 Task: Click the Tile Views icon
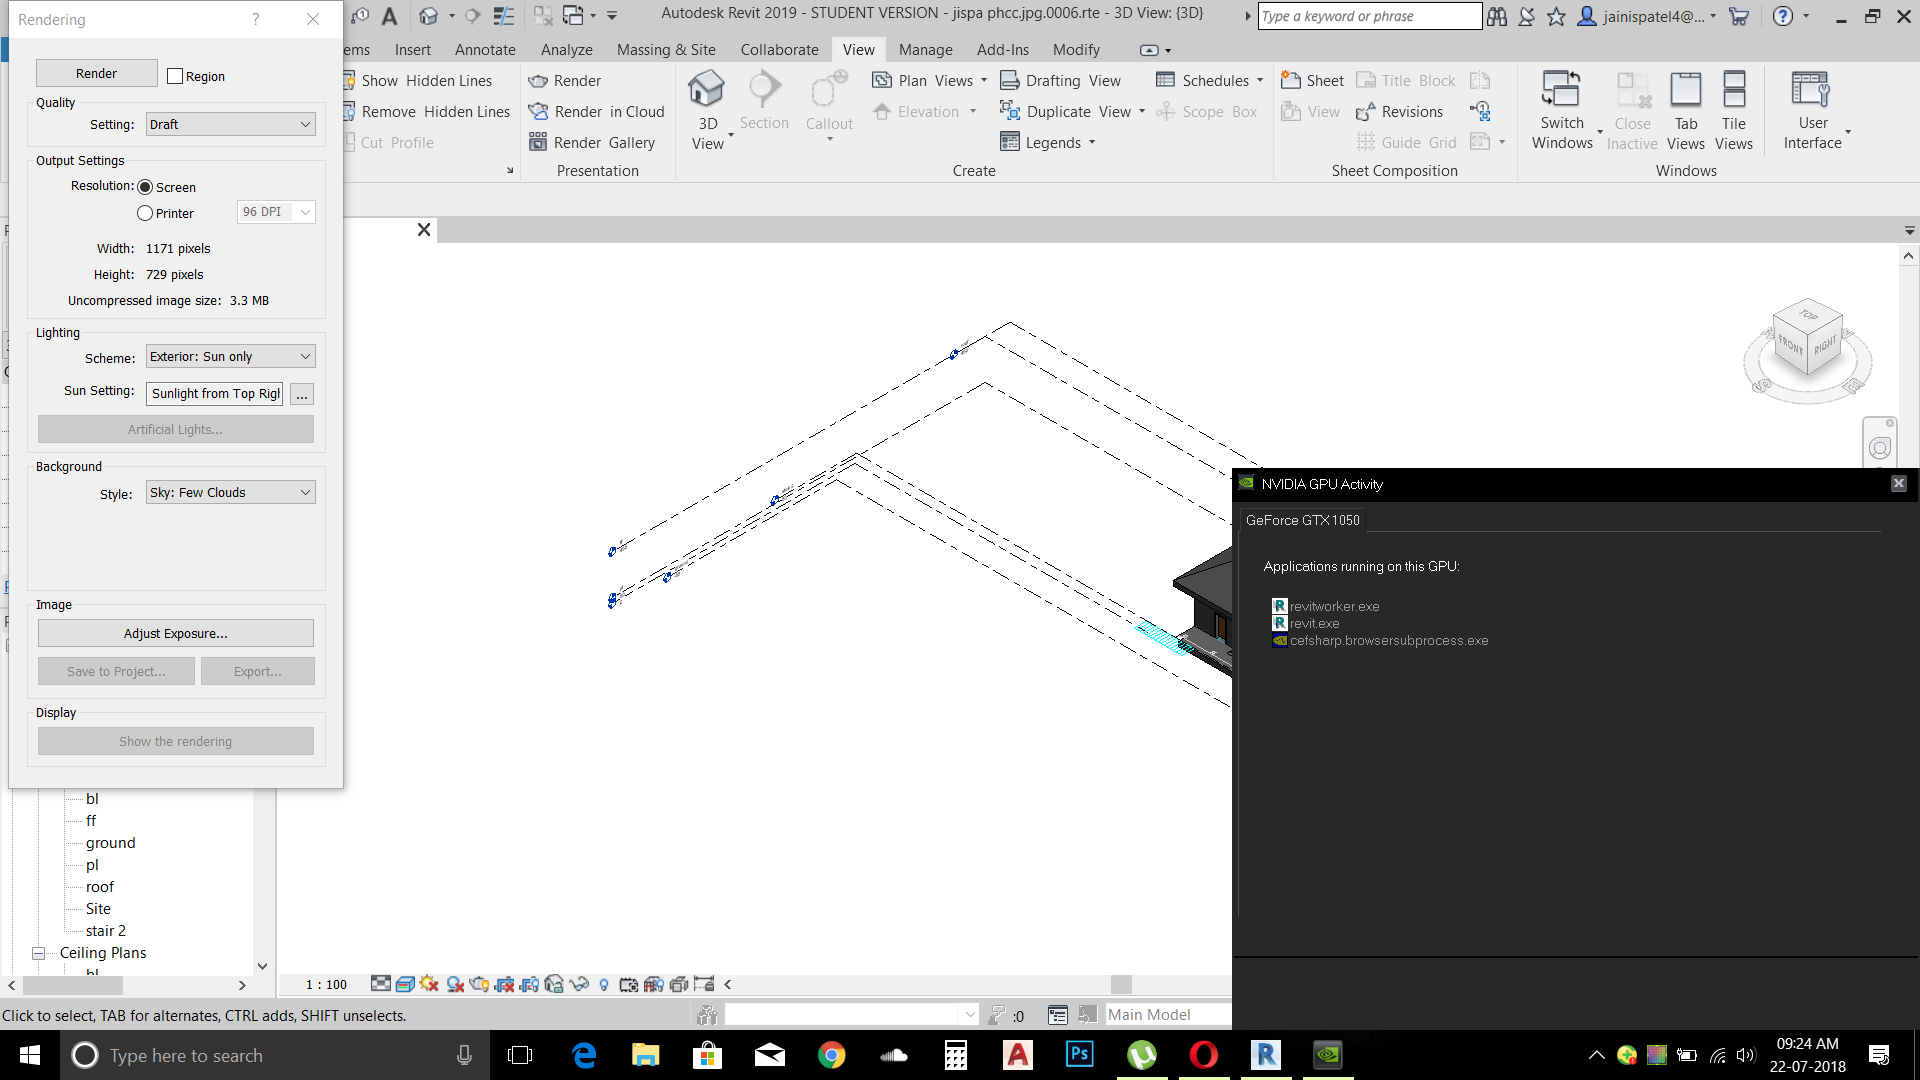click(x=1734, y=90)
